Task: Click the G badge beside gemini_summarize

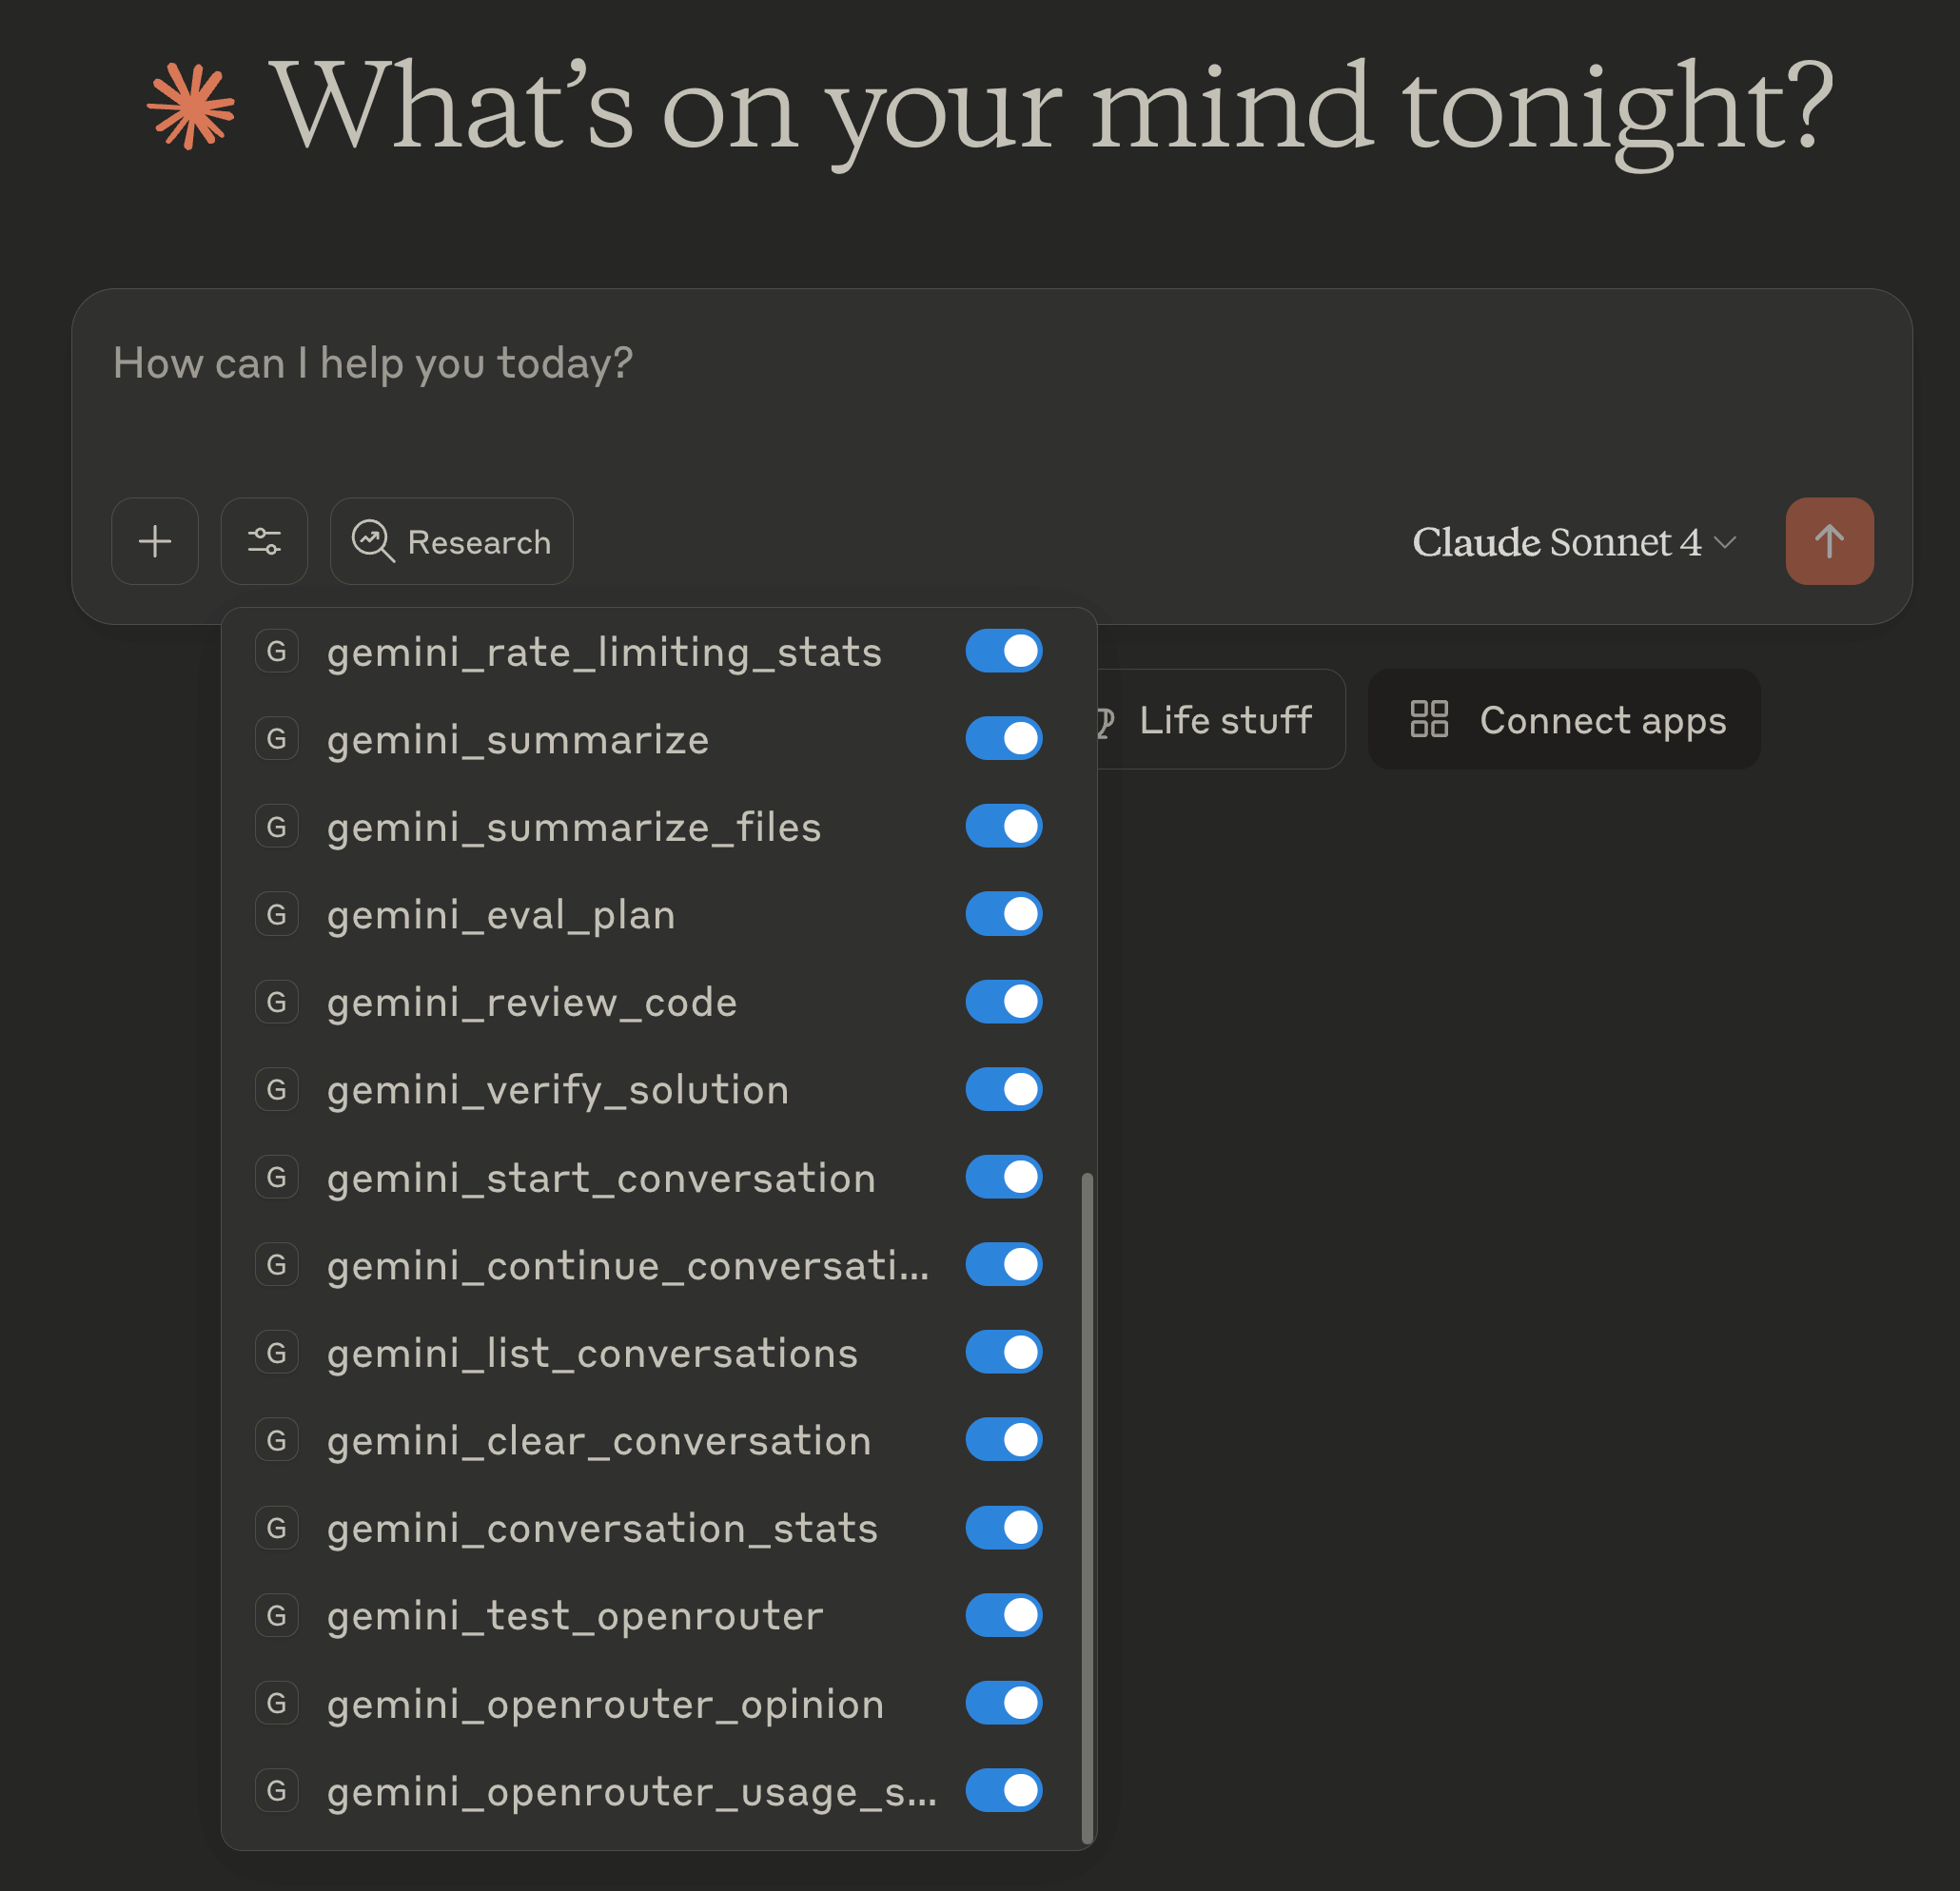Action: coord(277,738)
